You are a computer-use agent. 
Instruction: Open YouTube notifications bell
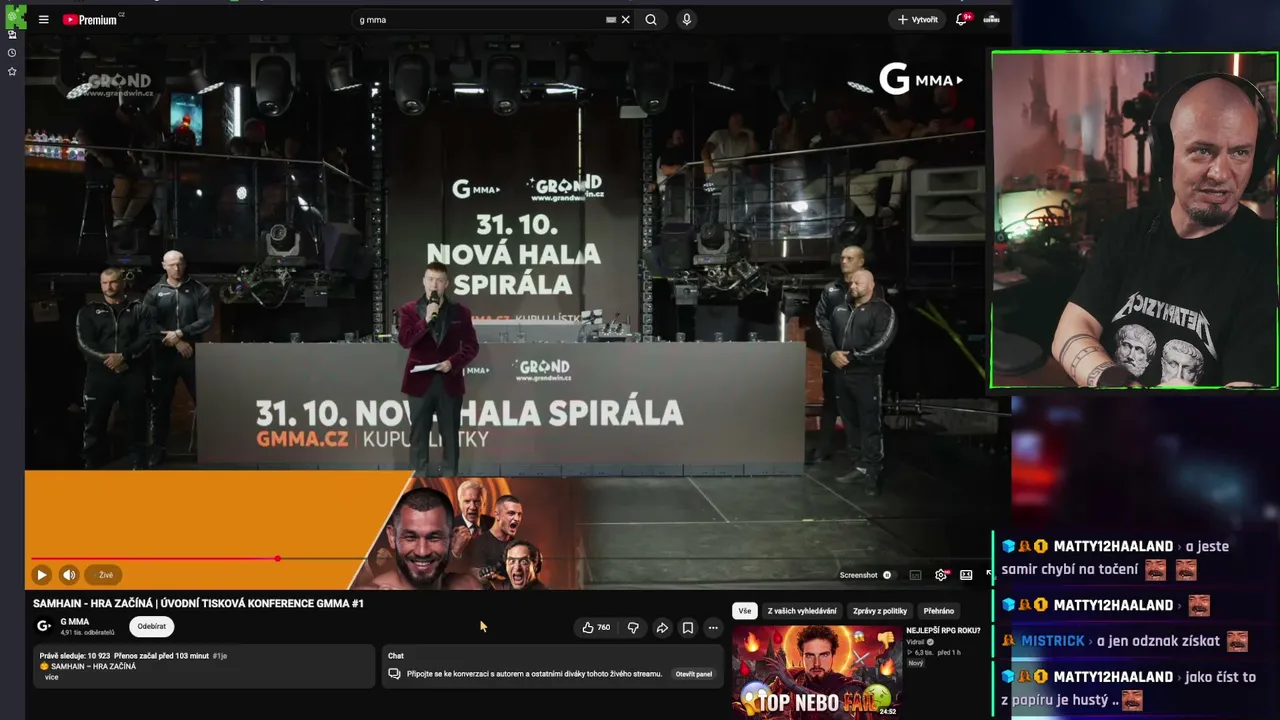coord(962,19)
